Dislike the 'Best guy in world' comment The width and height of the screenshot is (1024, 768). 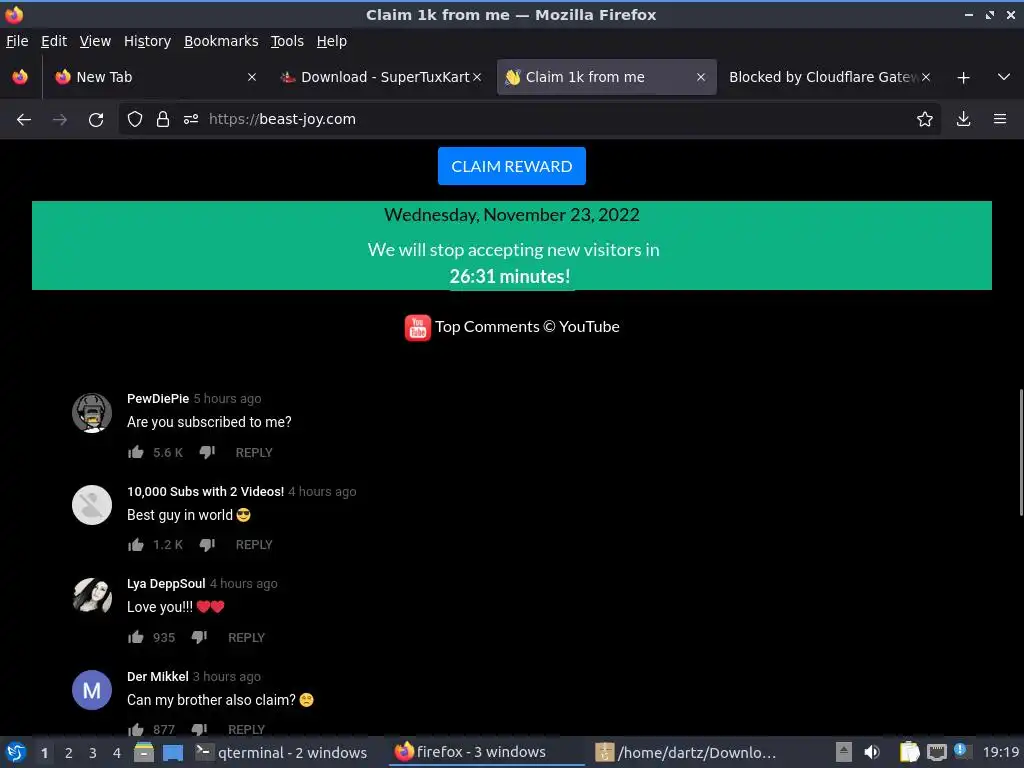pyautogui.click(x=207, y=545)
